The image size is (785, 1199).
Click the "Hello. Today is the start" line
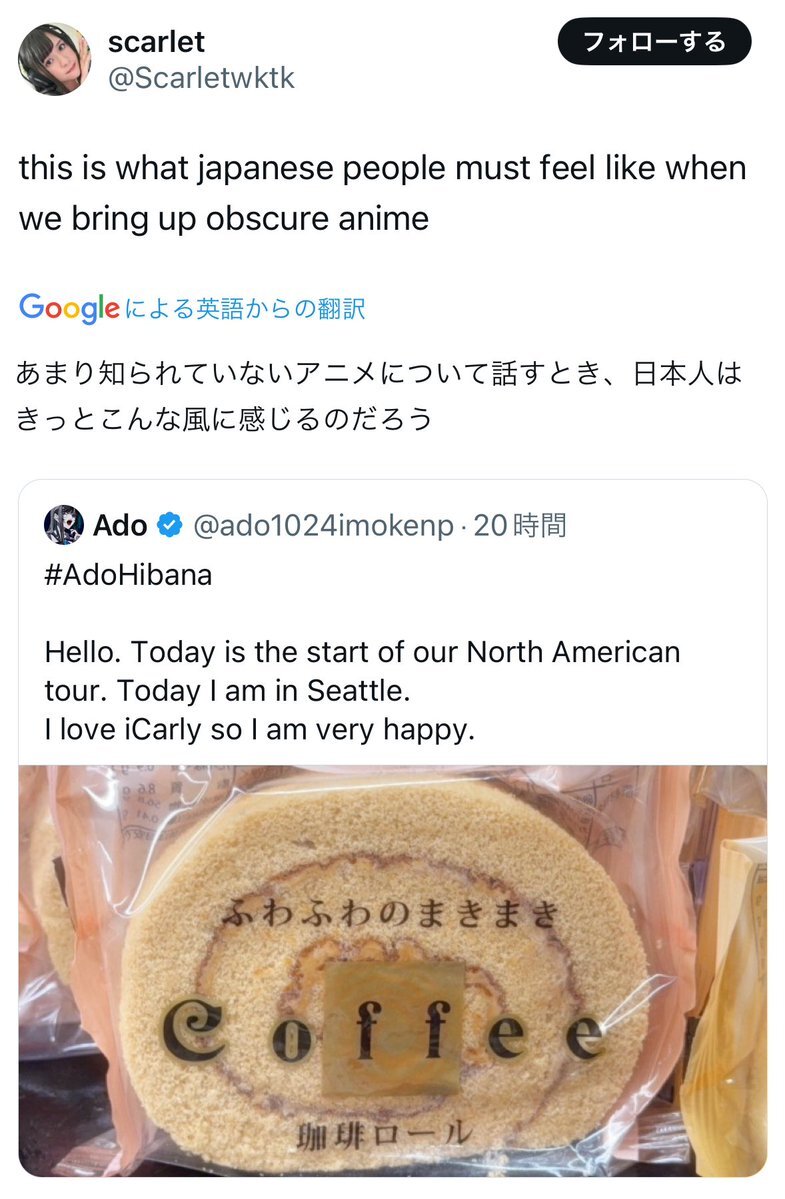point(362,652)
